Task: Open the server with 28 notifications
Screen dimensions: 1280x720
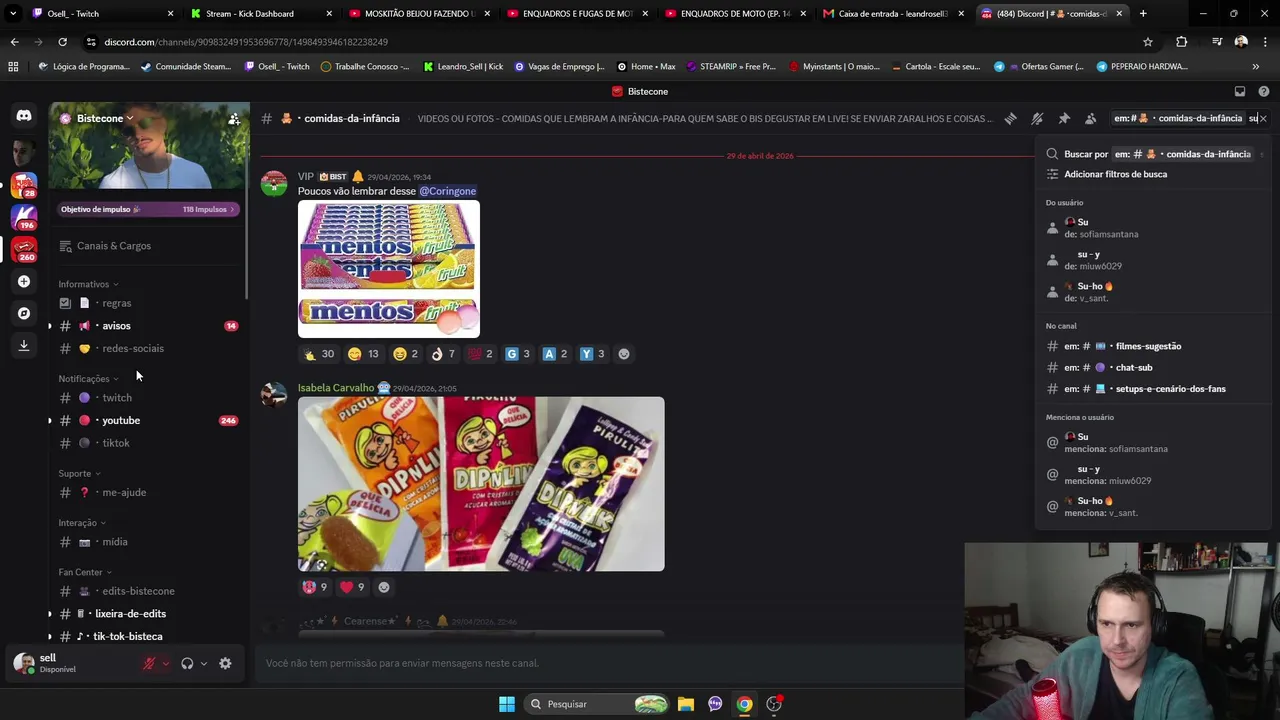Action: coord(24,184)
